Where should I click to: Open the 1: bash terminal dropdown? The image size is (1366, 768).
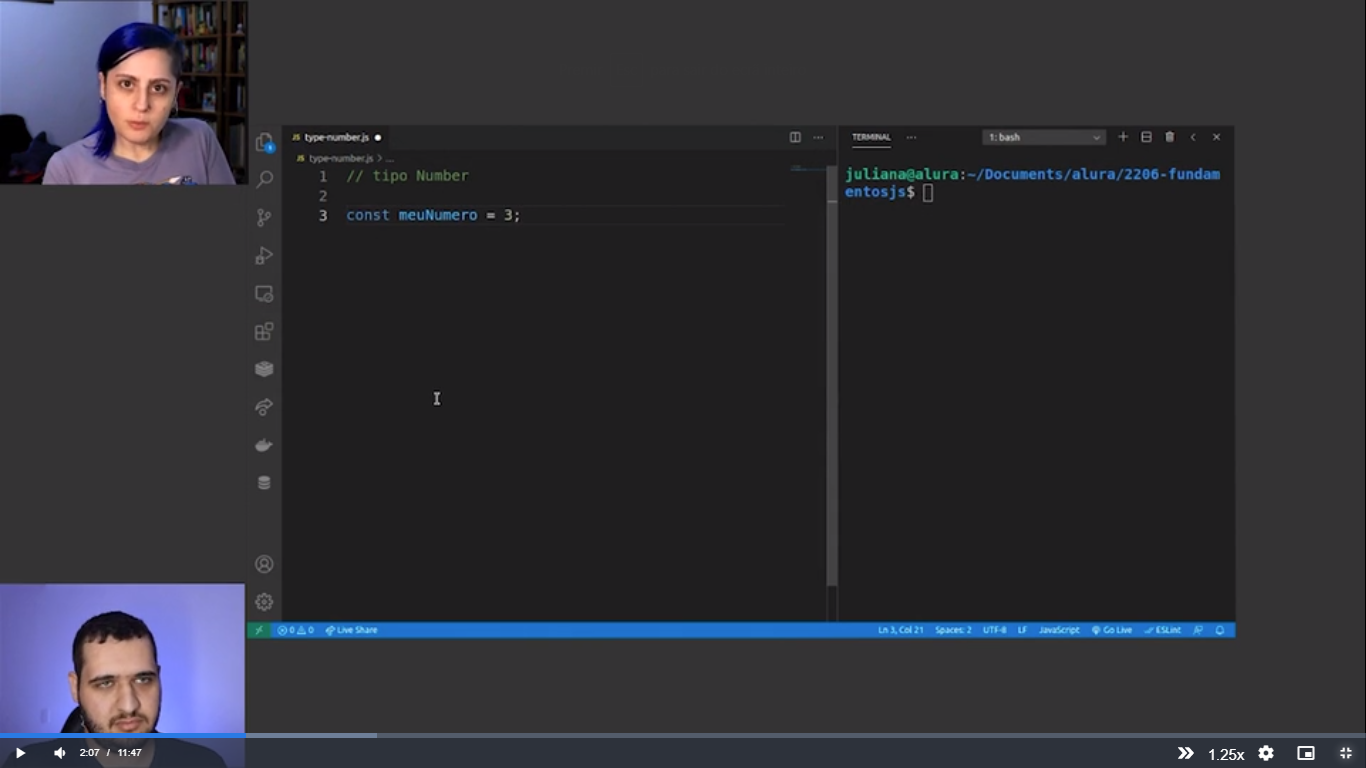point(1044,137)
